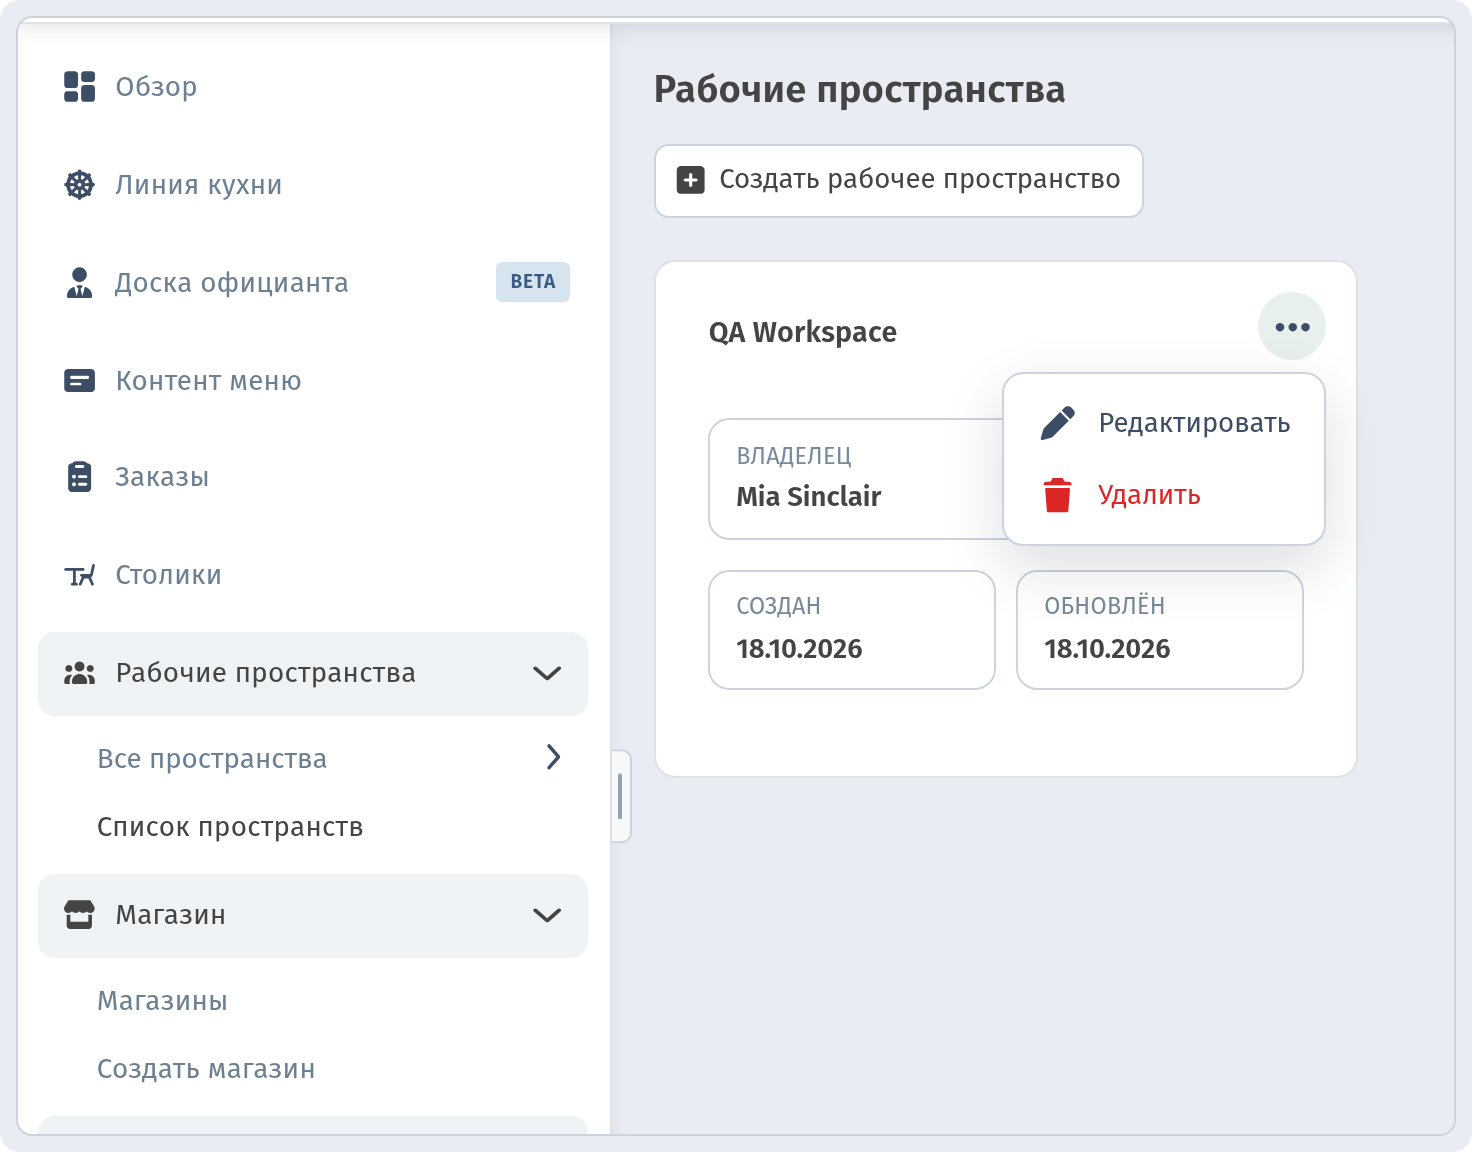This screenshot has width=1472, height=1152.
Task: Select Редактировать in the workspace menu
Action: [1164, 423]
